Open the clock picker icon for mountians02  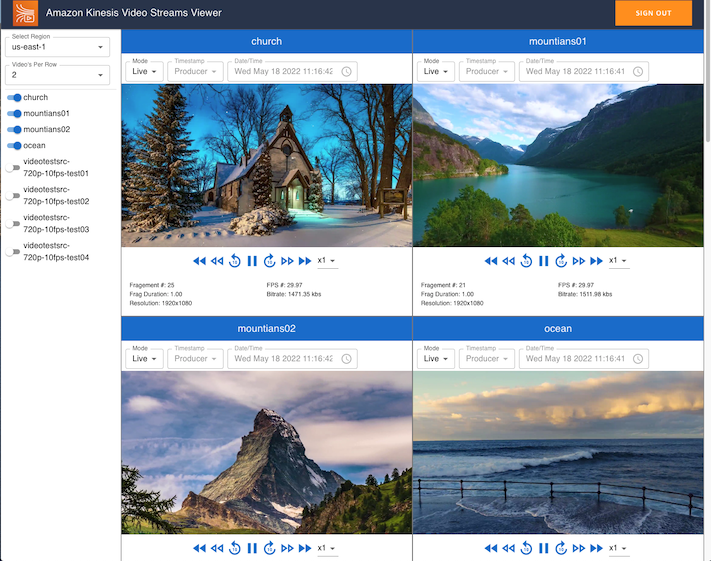[x=346, y=359]
